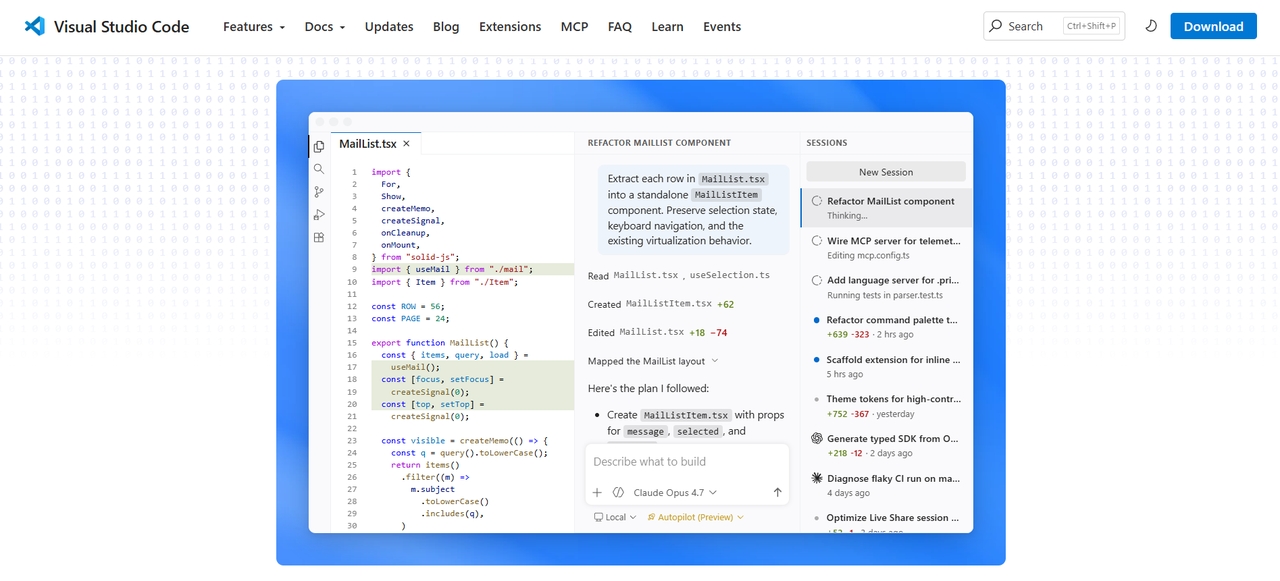Click the monitor icon beside Local
This screenshot has width=1280, height=581.
click(x=598, y=517)
